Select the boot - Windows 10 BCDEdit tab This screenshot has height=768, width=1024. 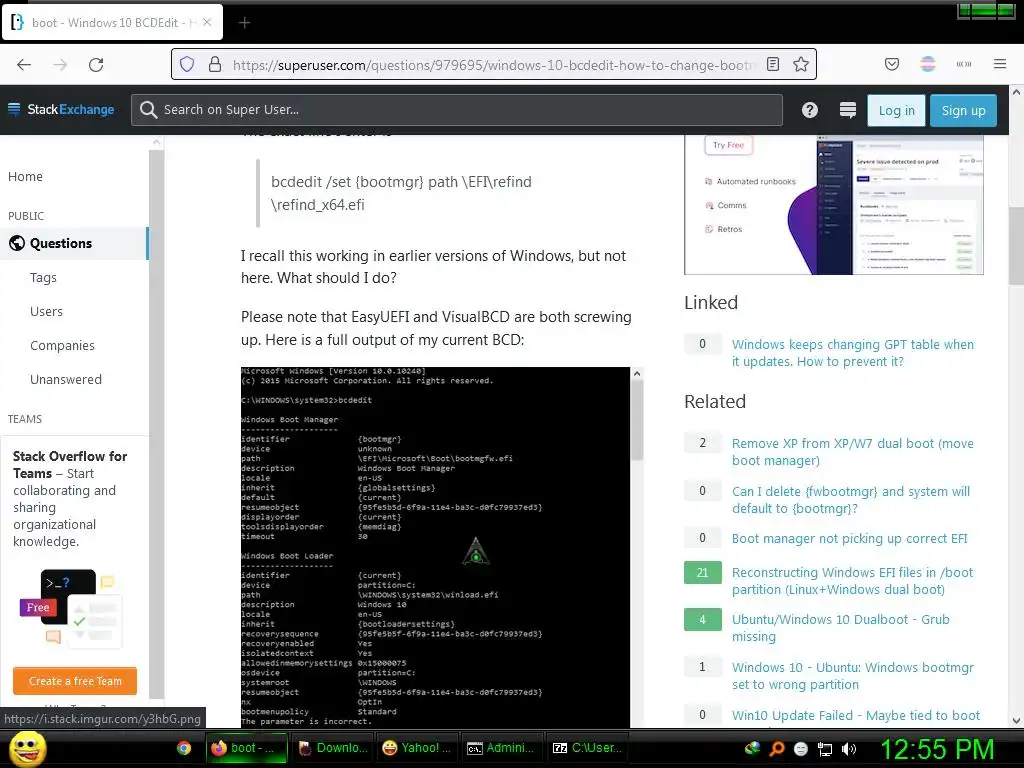112,22
